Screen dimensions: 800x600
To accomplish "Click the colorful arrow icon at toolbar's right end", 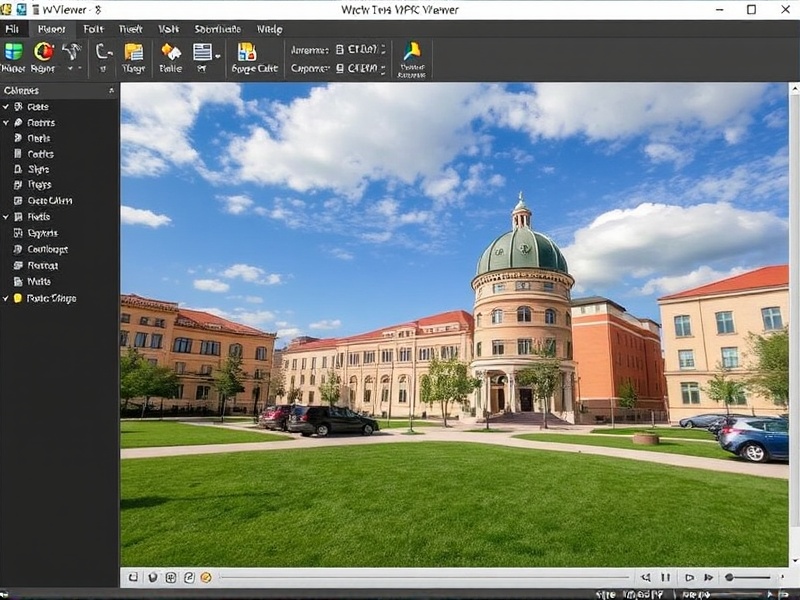I will tap(412, 51).
